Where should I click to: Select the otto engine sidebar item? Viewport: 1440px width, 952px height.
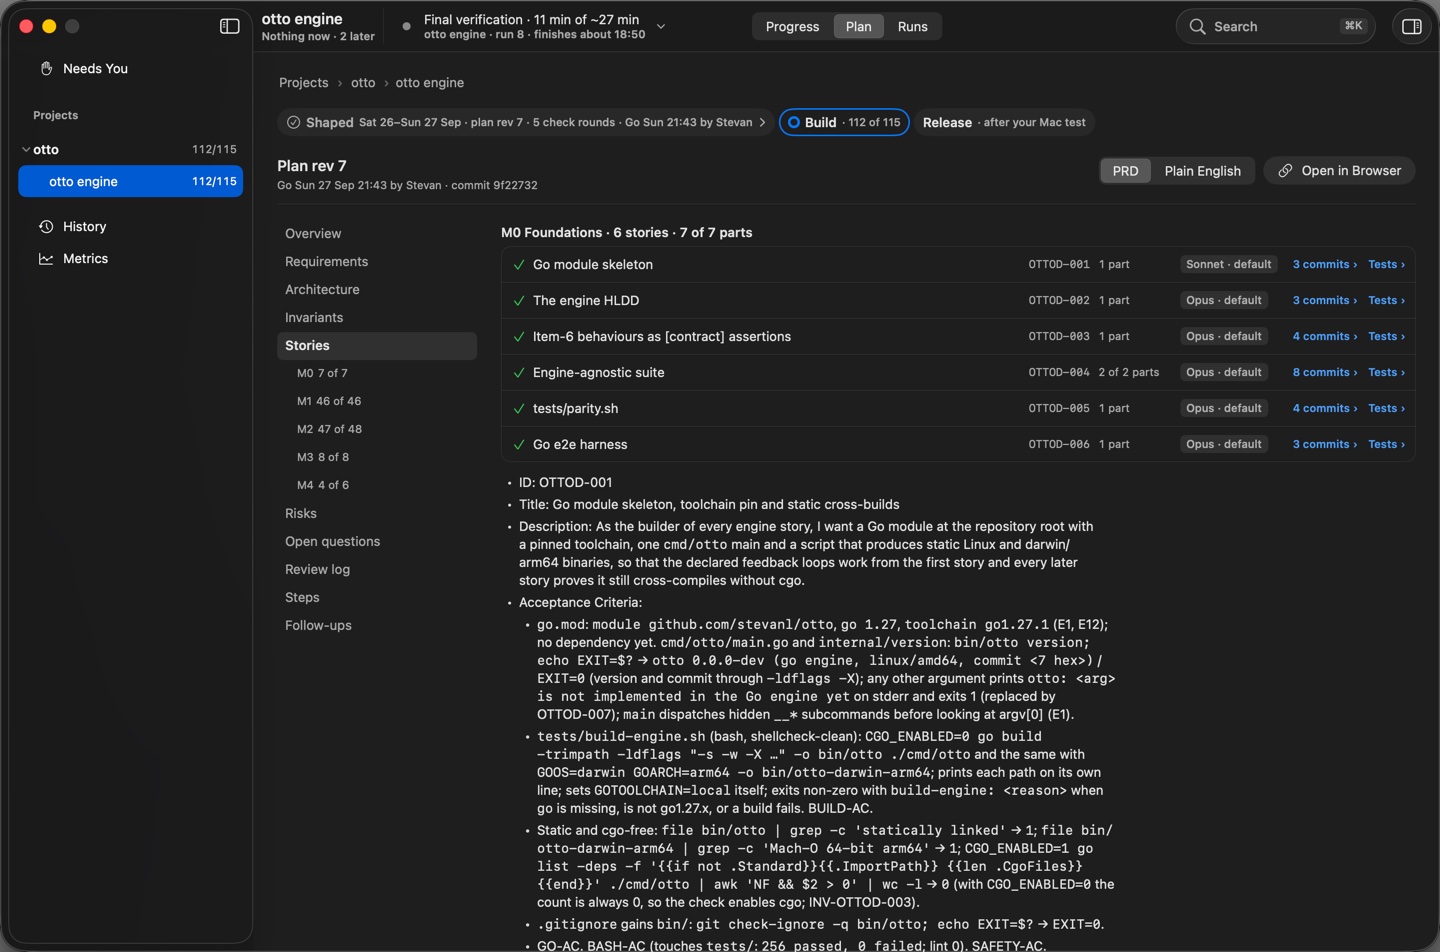click(130, 181)
